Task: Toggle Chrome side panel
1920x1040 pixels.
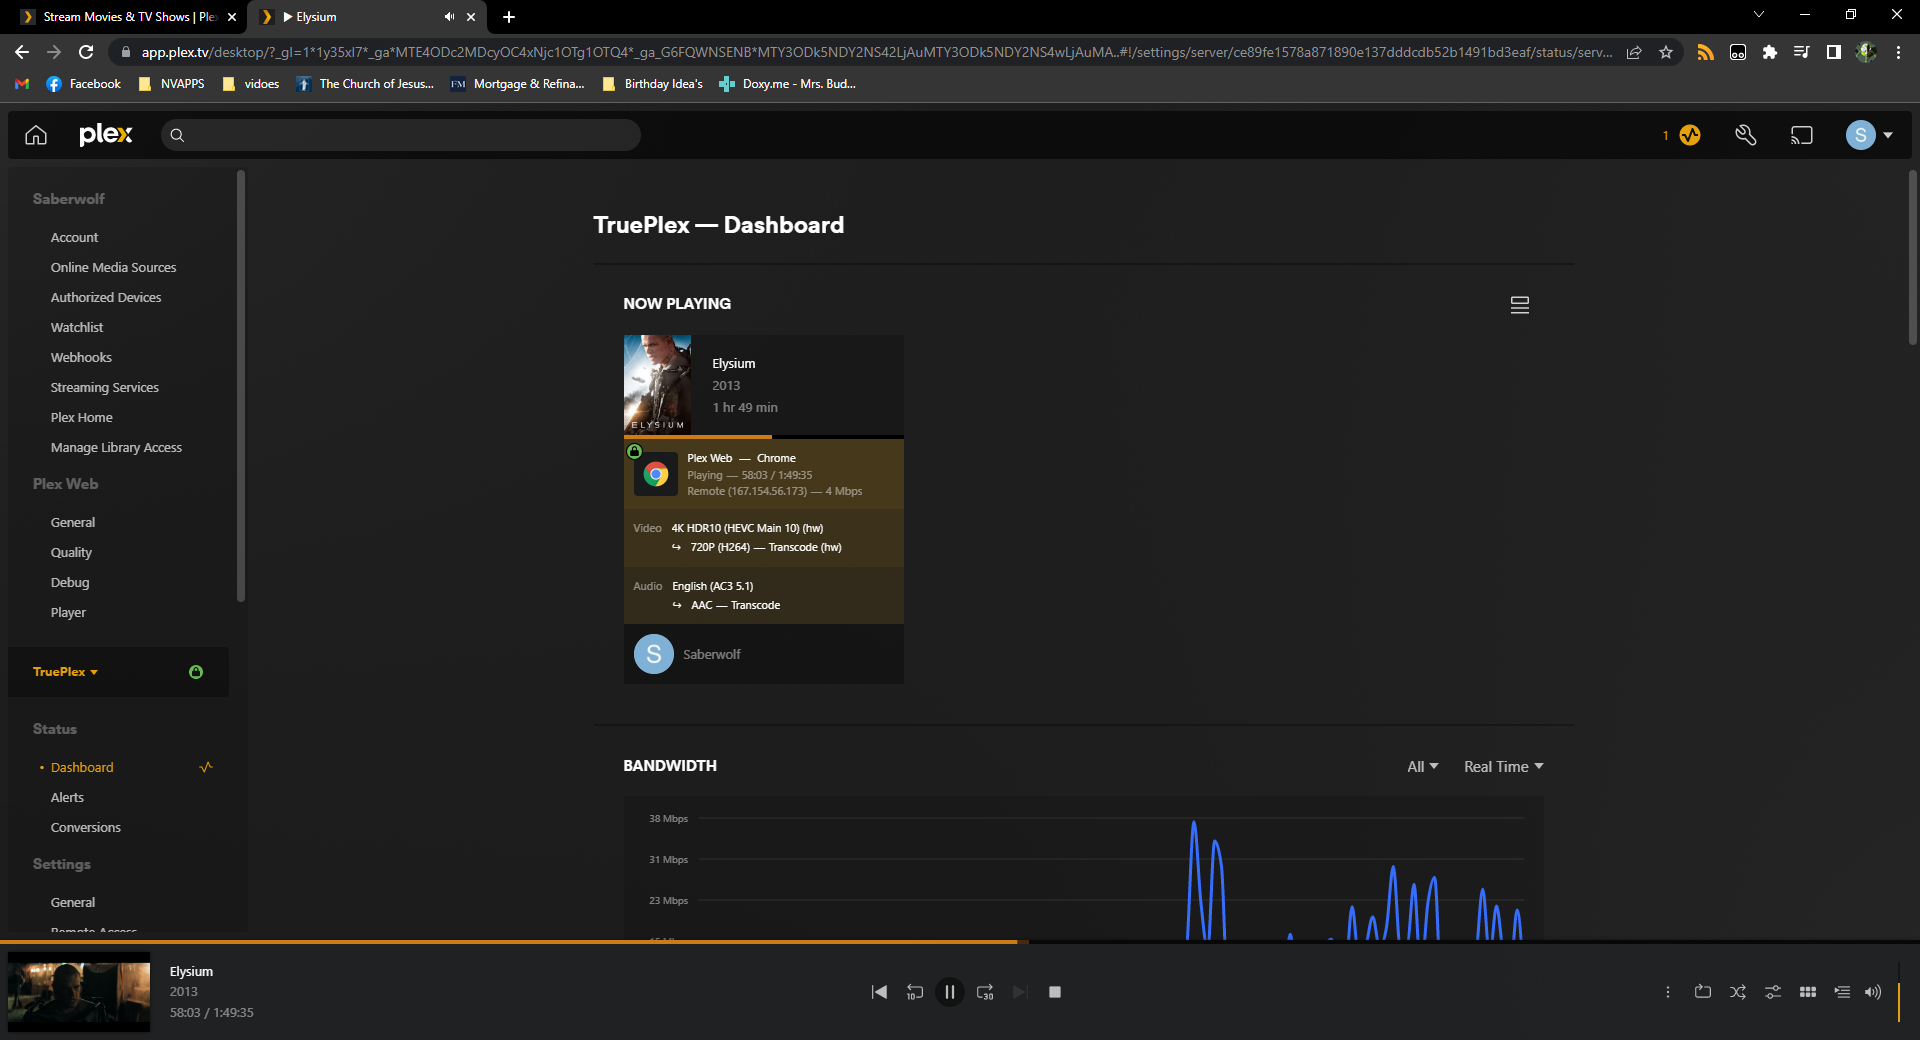Action: click(x=1834, y=52)
